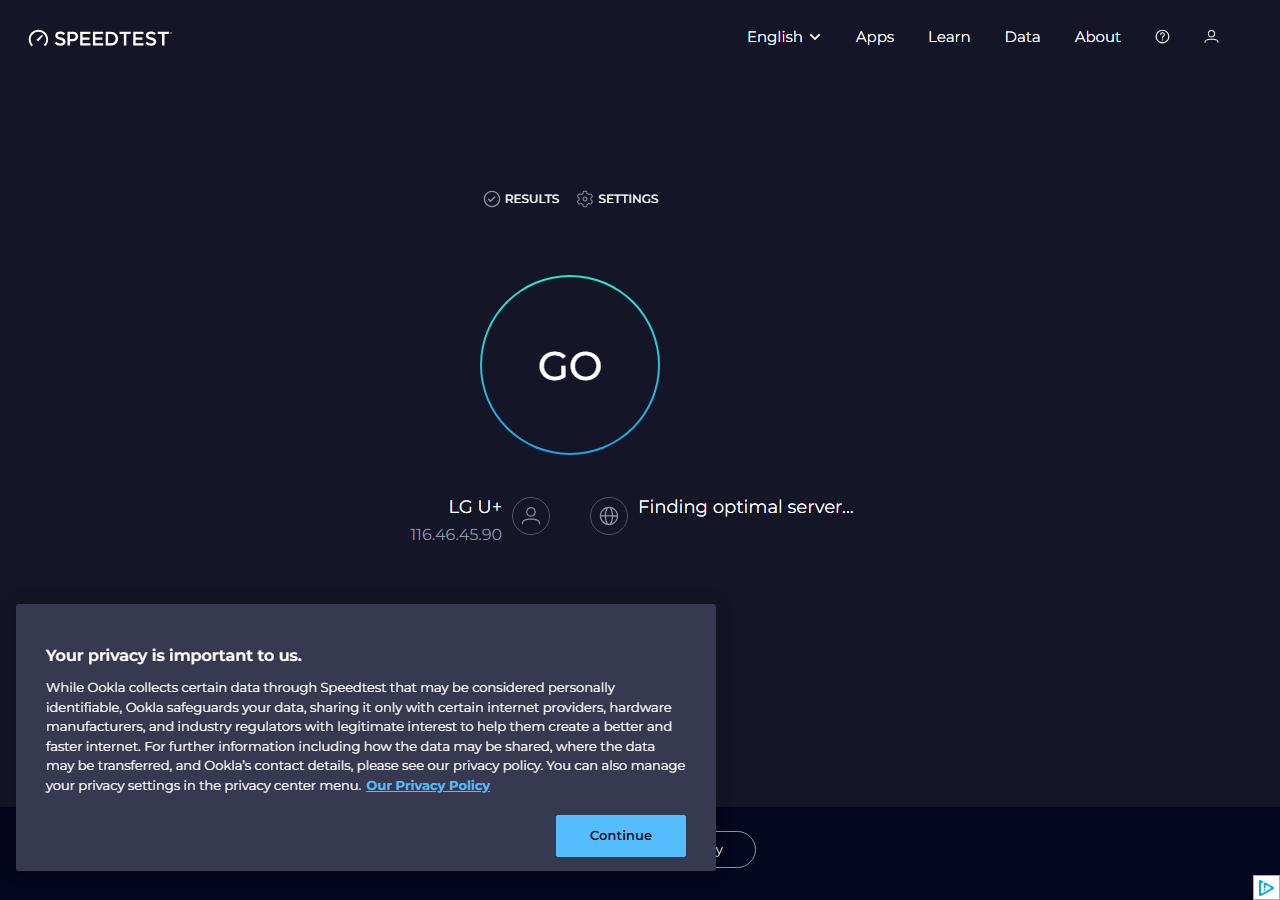
Task: Click the privacy notice heading text
Action: (174, 656)
